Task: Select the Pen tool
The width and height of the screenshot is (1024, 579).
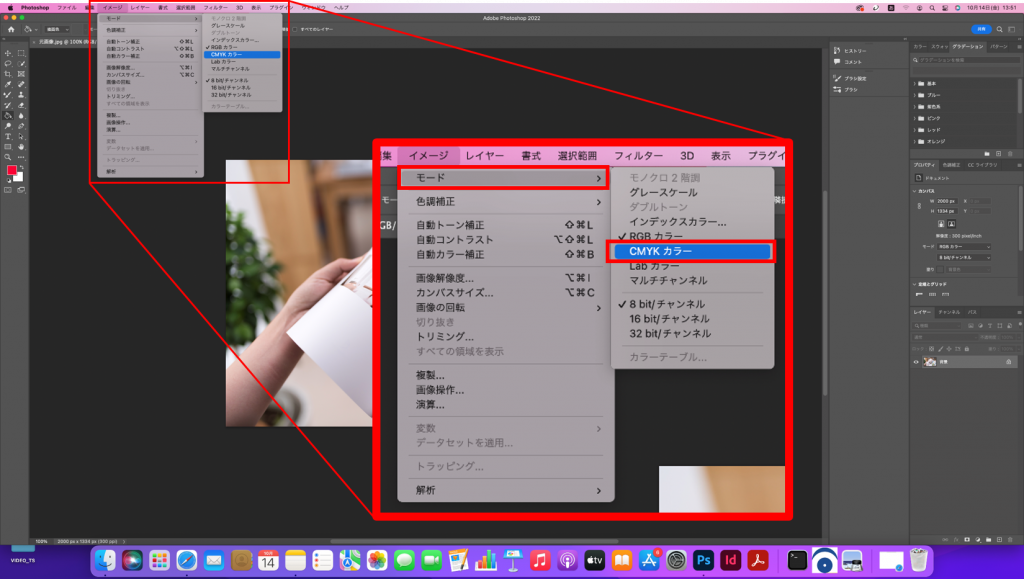Action: pyautogui.click(x=21, y=126)
